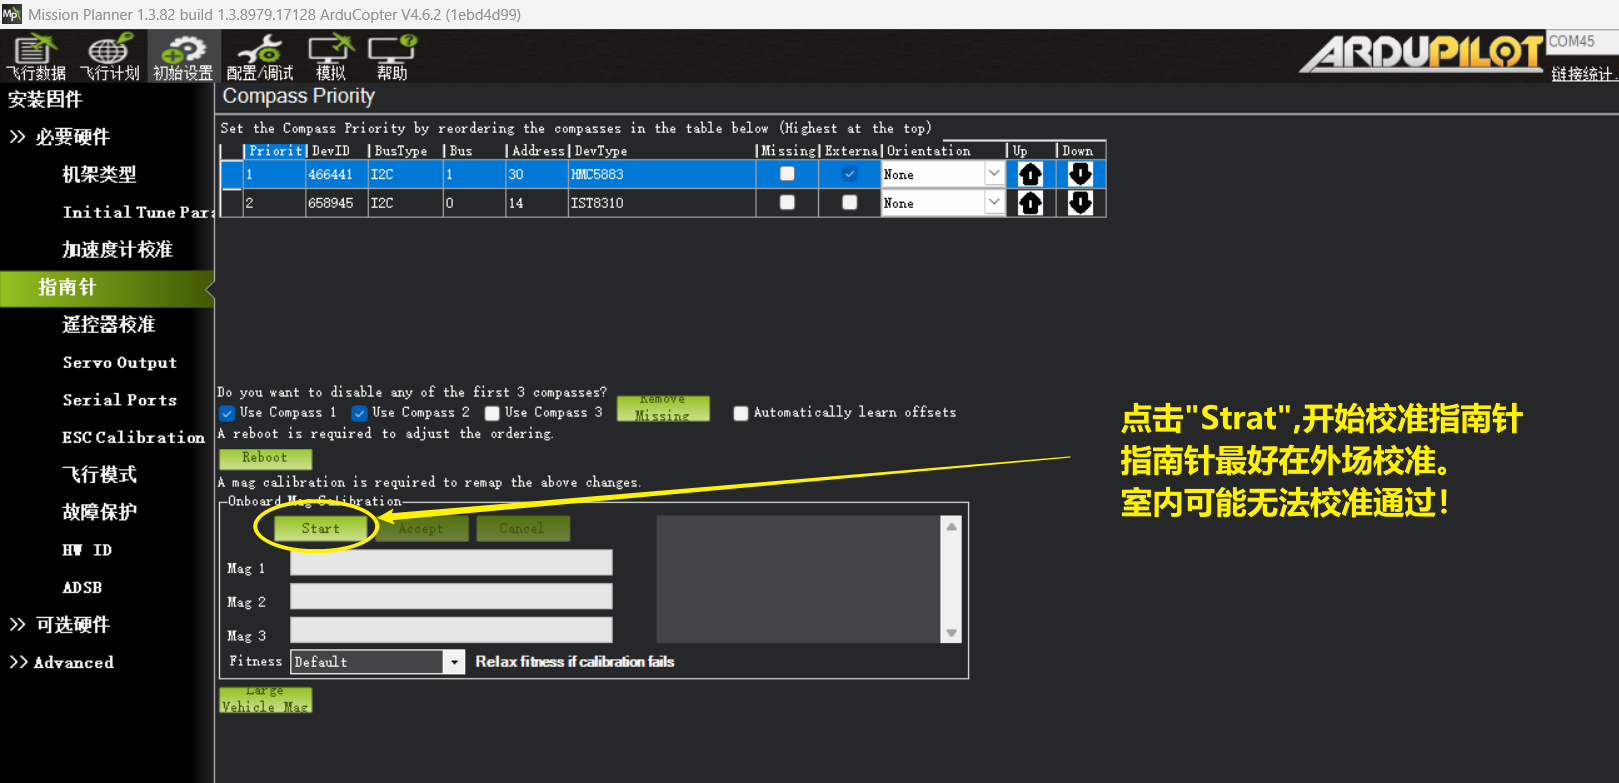Click the Reboot button
The width and height of the screenshot is (1619, 783).
point(265,458)
